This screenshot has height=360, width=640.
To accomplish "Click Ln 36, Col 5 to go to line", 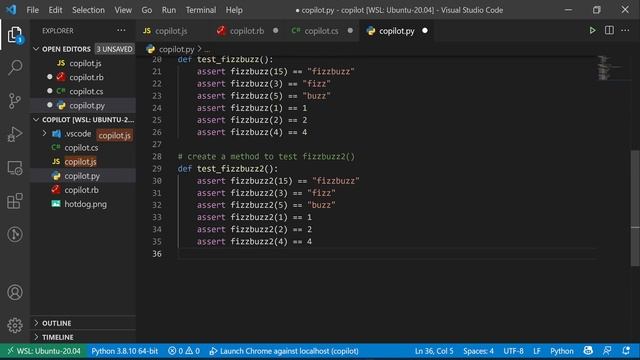I will point(434,351).
